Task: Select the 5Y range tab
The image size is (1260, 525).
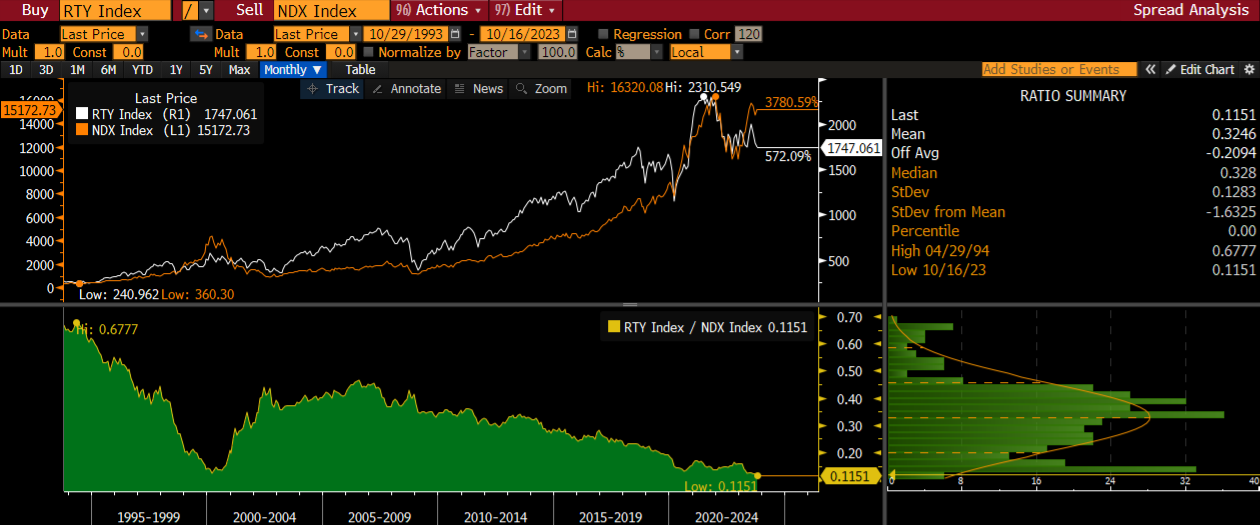Action: [x=206, y=70]
